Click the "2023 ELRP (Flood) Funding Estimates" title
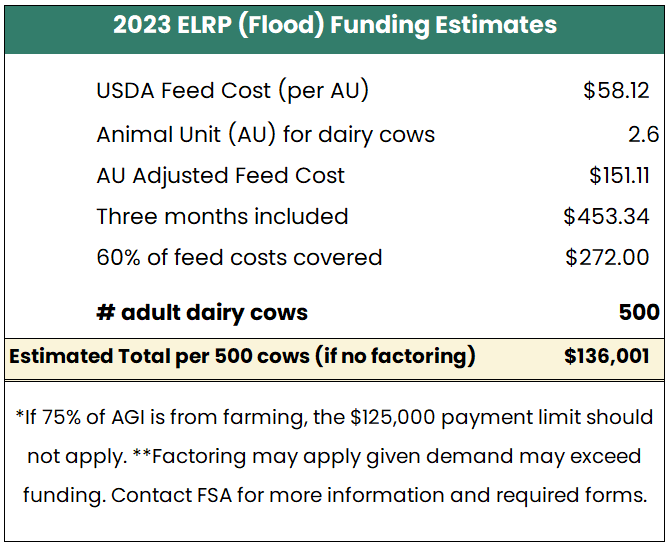Image resolution: width=668 pixels, height=545 pixels. pyautogui.click(x=334, y=26)
